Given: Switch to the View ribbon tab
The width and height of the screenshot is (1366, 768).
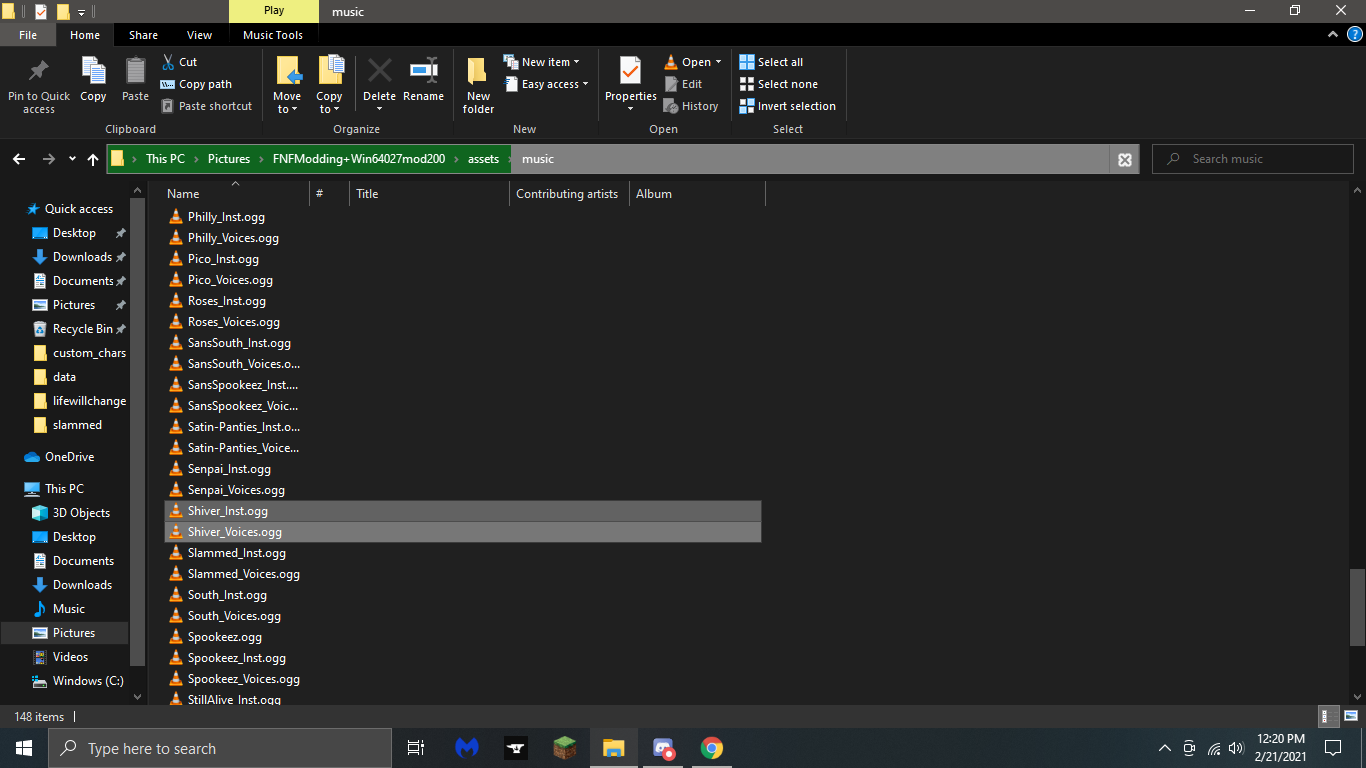Looking at the screenshot, I should (198, 33).
